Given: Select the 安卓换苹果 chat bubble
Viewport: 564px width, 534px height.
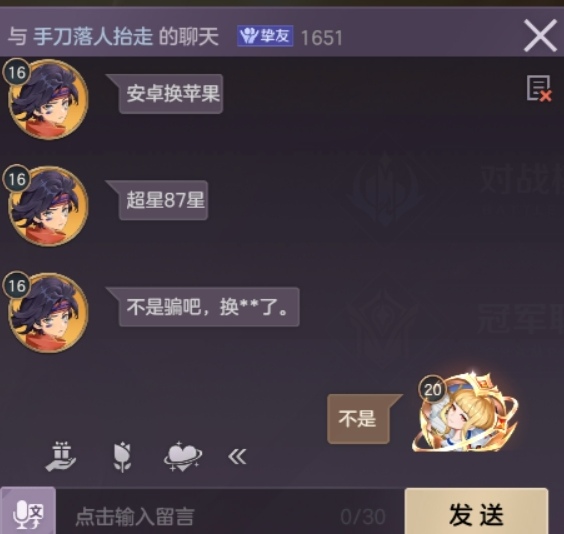Looking at the screenshot, I should pos(171,94).
